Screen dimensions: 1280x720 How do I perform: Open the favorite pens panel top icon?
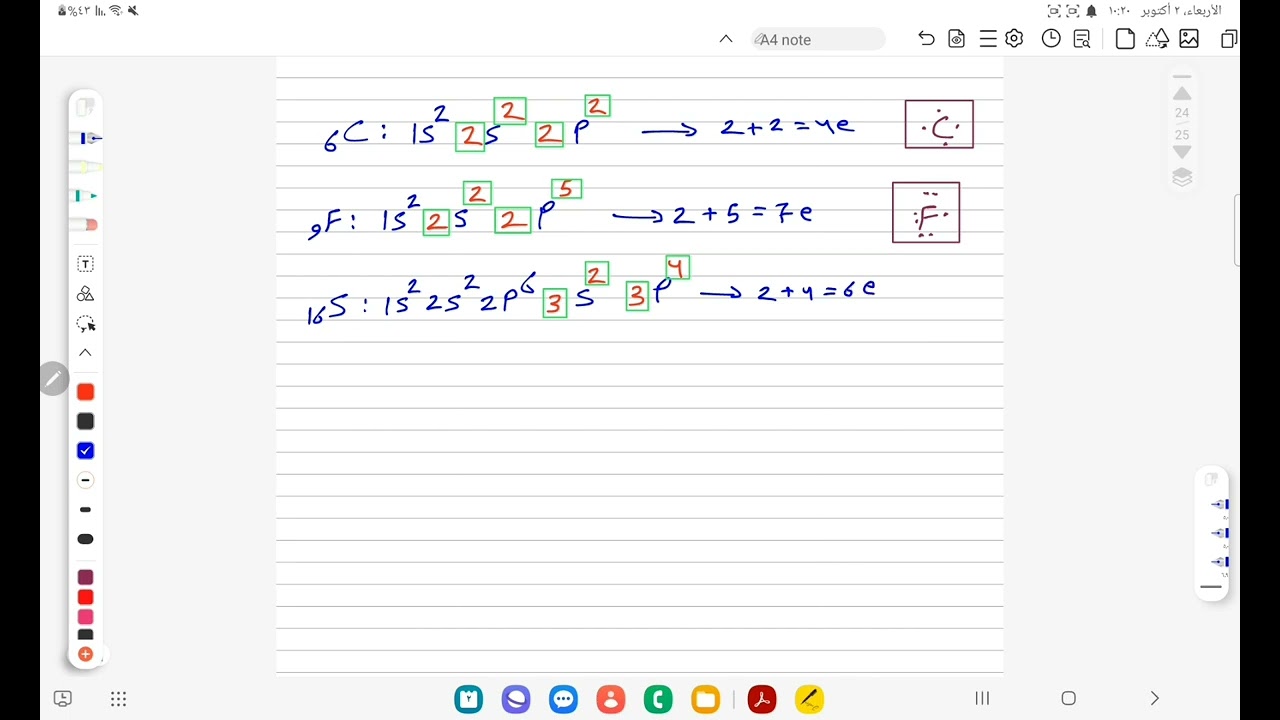(1212, 480)
